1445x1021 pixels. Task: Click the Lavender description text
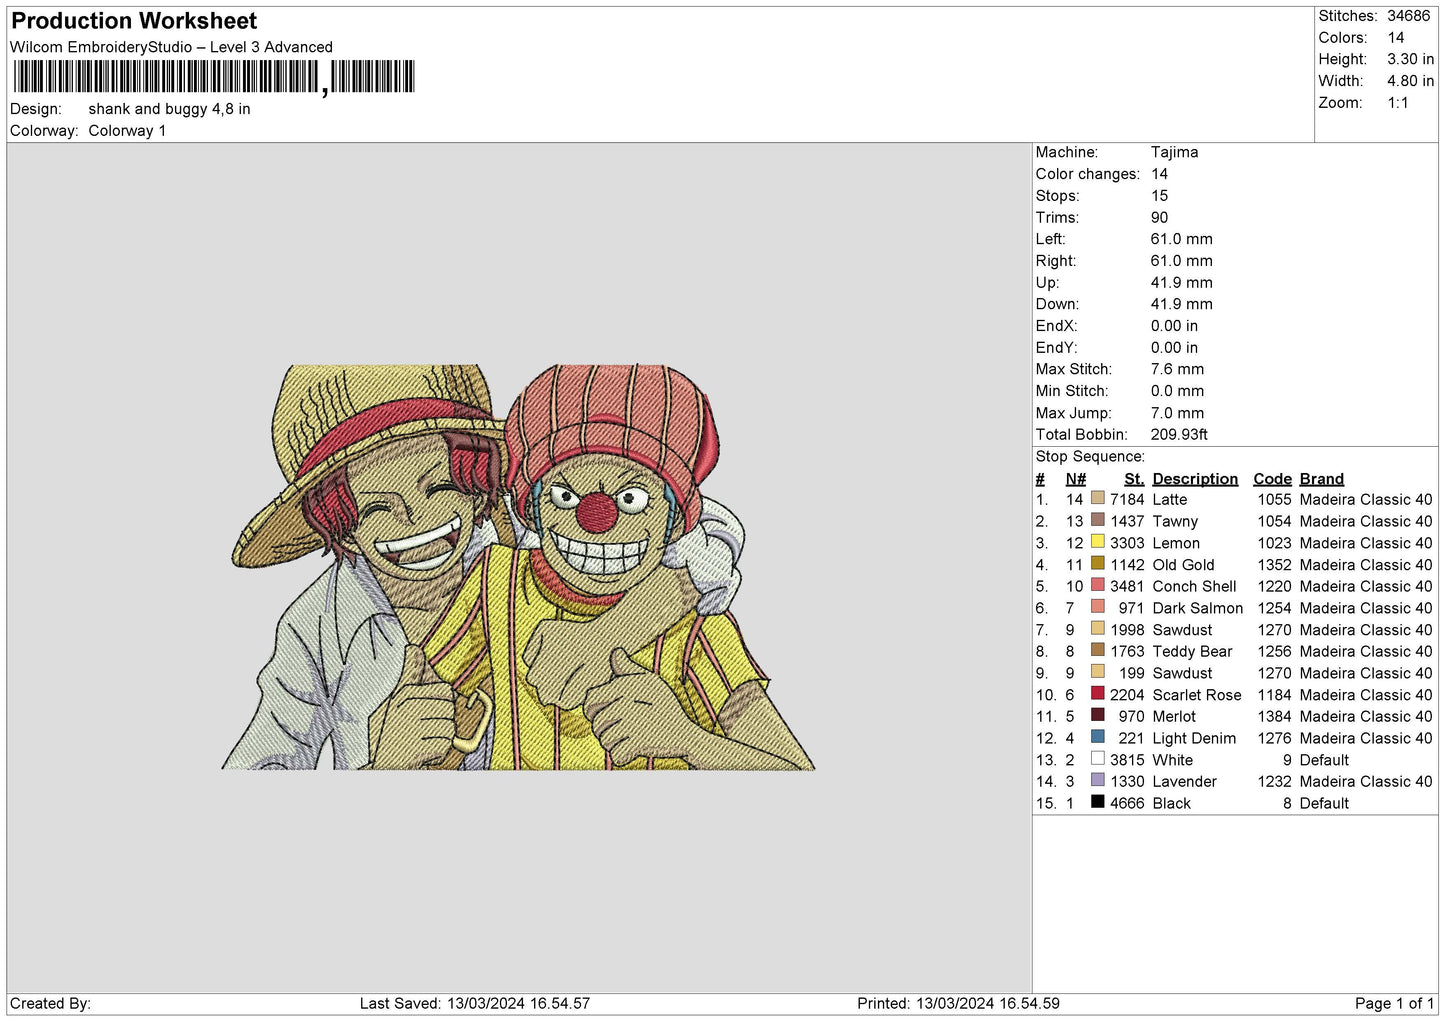coord(1185,781)
